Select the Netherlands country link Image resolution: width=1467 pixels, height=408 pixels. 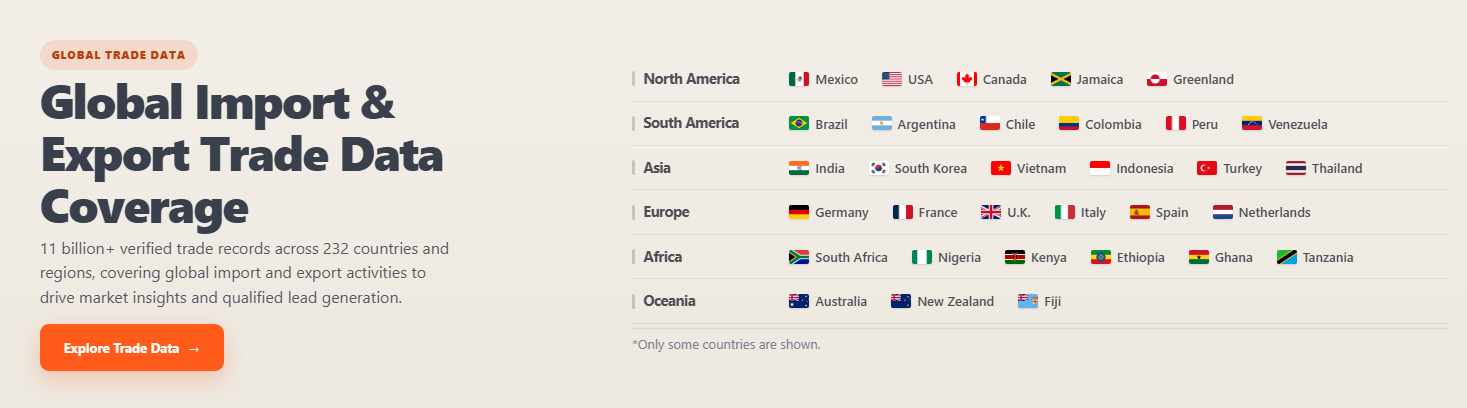pos(1261,212)
